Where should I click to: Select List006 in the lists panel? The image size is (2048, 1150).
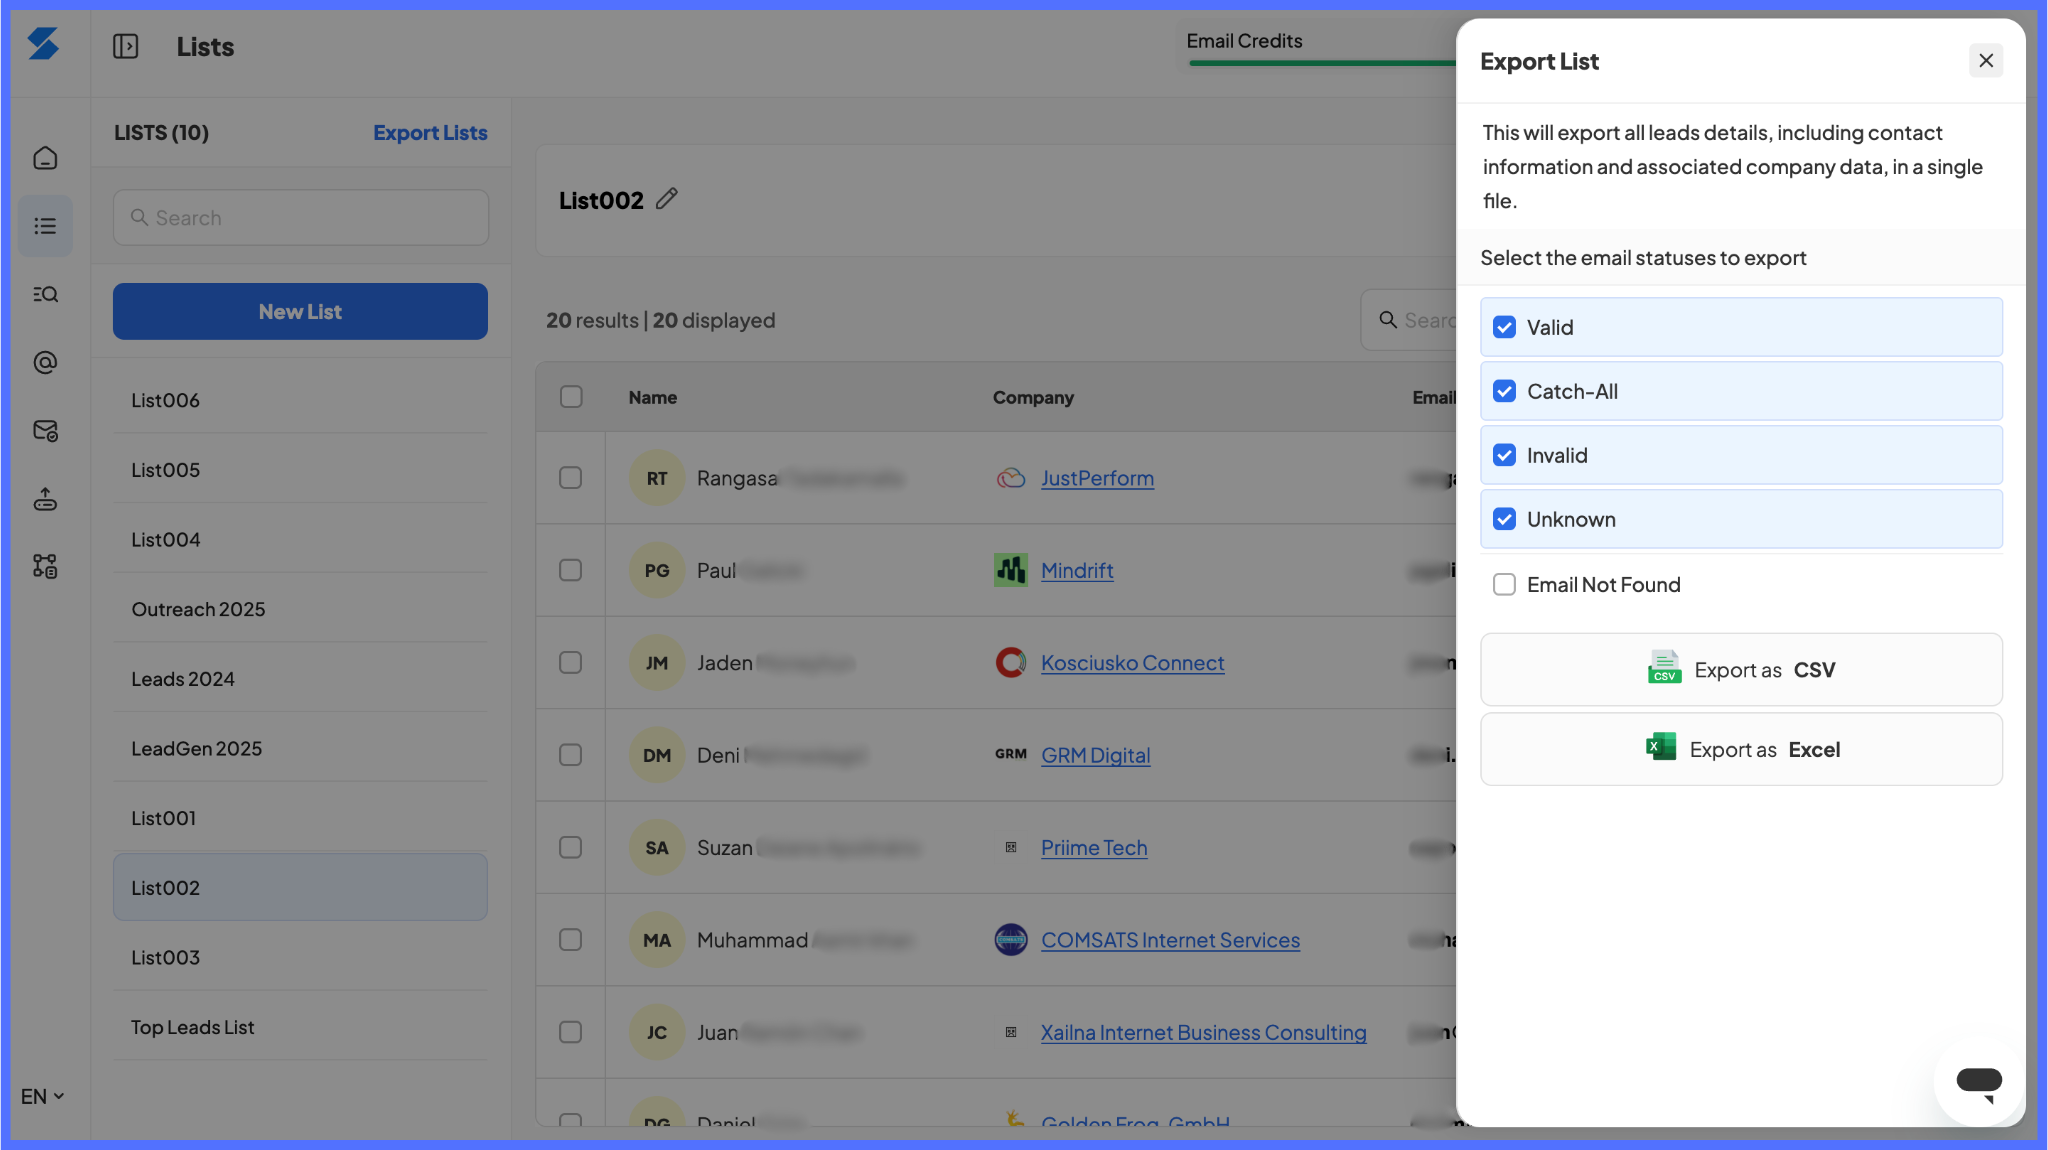click(x=300, y=400)
